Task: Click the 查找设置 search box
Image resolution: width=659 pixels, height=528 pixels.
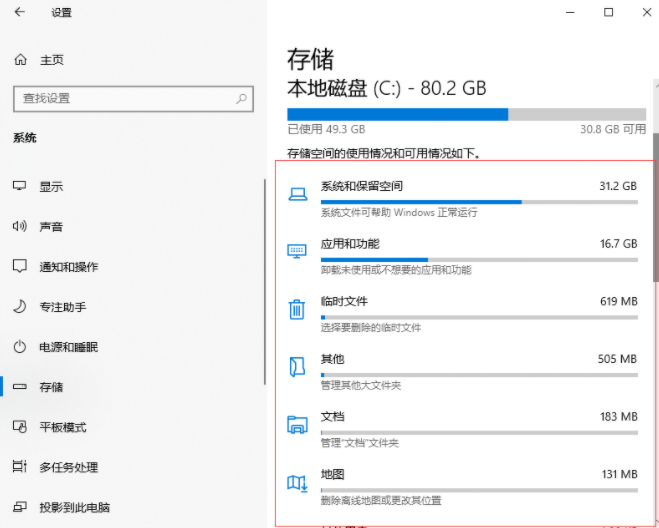Action: click(x=125, y=98)
